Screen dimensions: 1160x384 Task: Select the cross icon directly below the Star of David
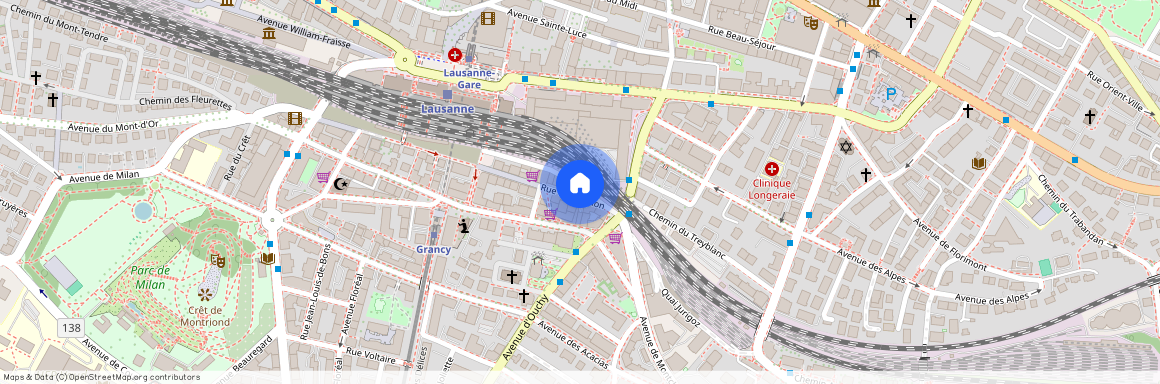(x=866, y=175)
